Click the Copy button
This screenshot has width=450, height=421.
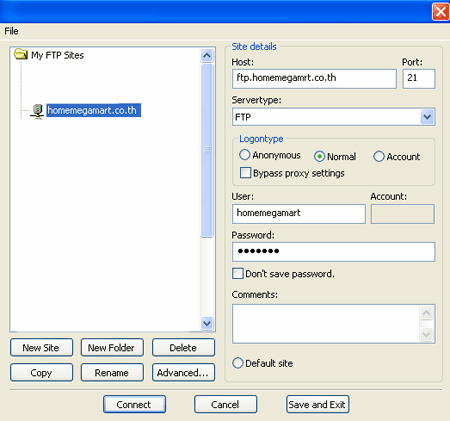pos(41,372)
